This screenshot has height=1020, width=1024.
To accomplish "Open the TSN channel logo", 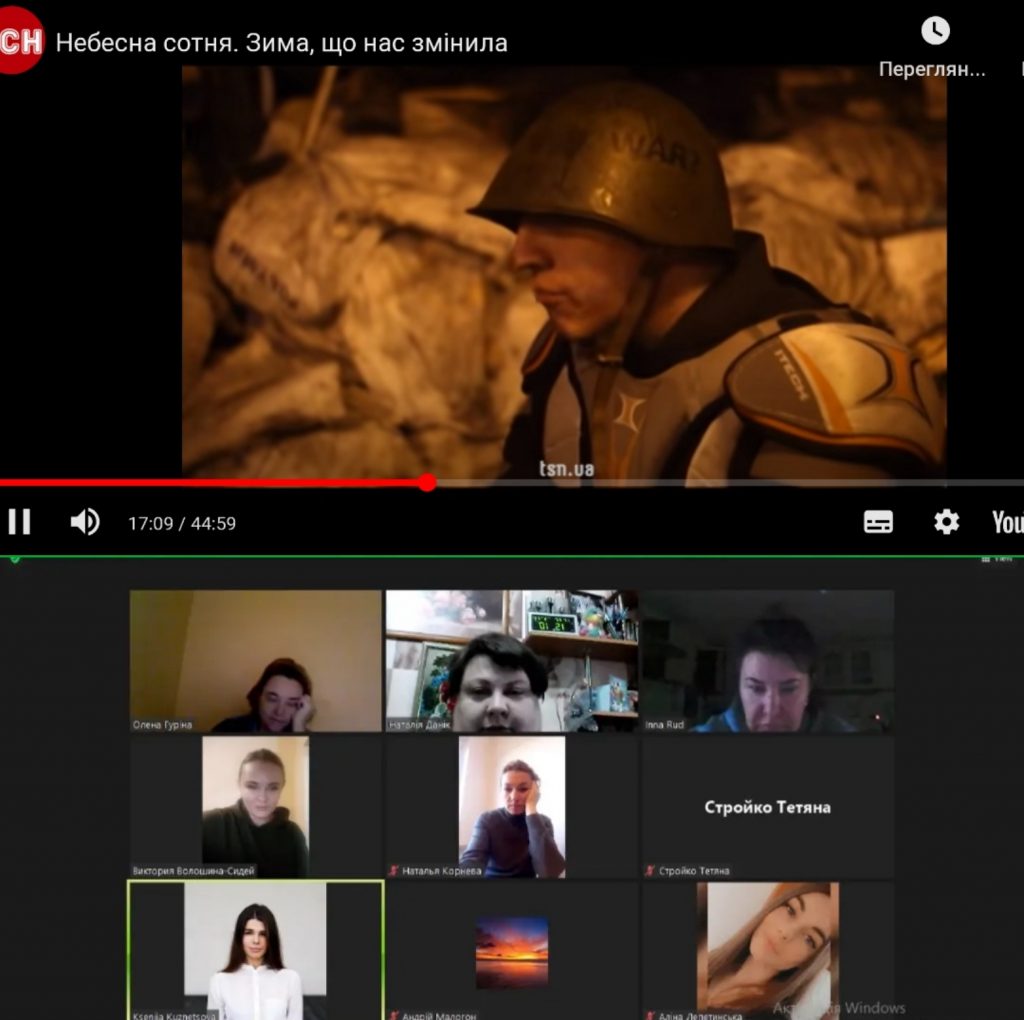I will pyautogui.click(x=20, y=41).
